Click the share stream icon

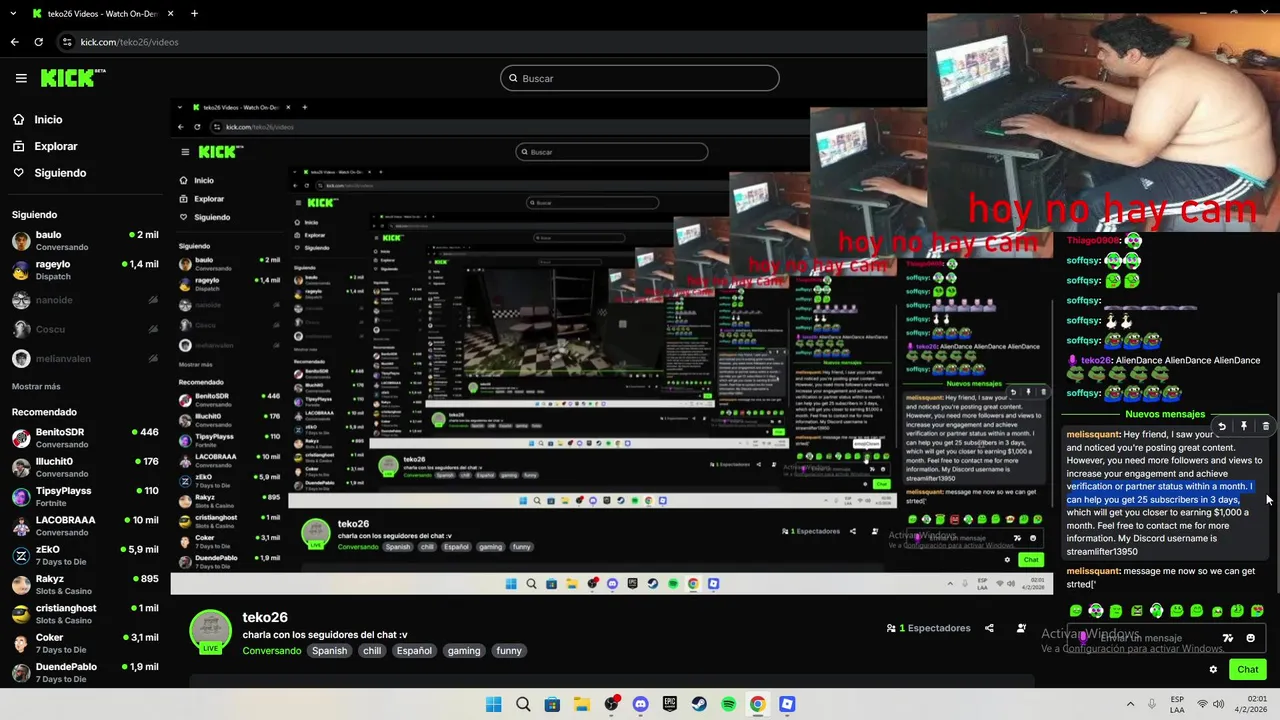click(989, 628)
